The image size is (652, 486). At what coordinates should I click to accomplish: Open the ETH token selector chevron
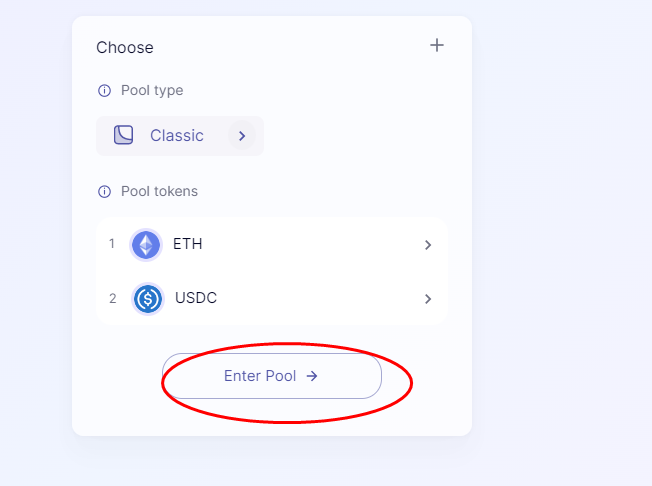coord(428,245)
